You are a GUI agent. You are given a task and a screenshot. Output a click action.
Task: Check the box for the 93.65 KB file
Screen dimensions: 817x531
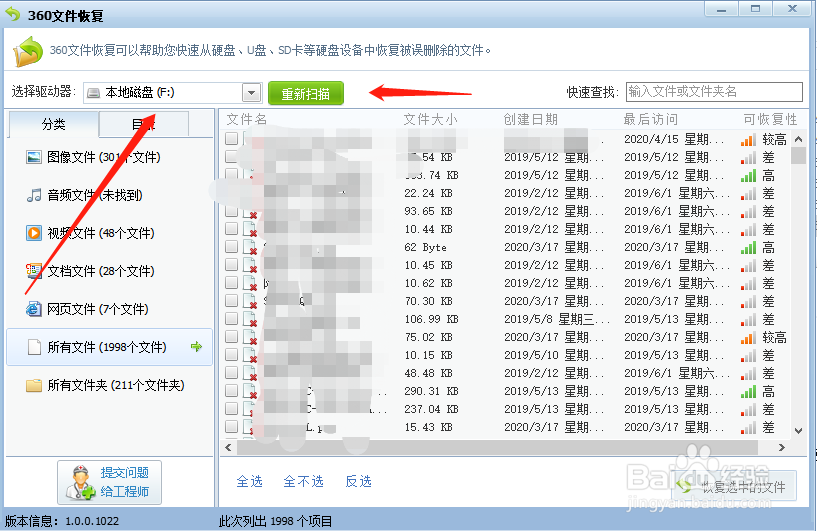[232, 211]
